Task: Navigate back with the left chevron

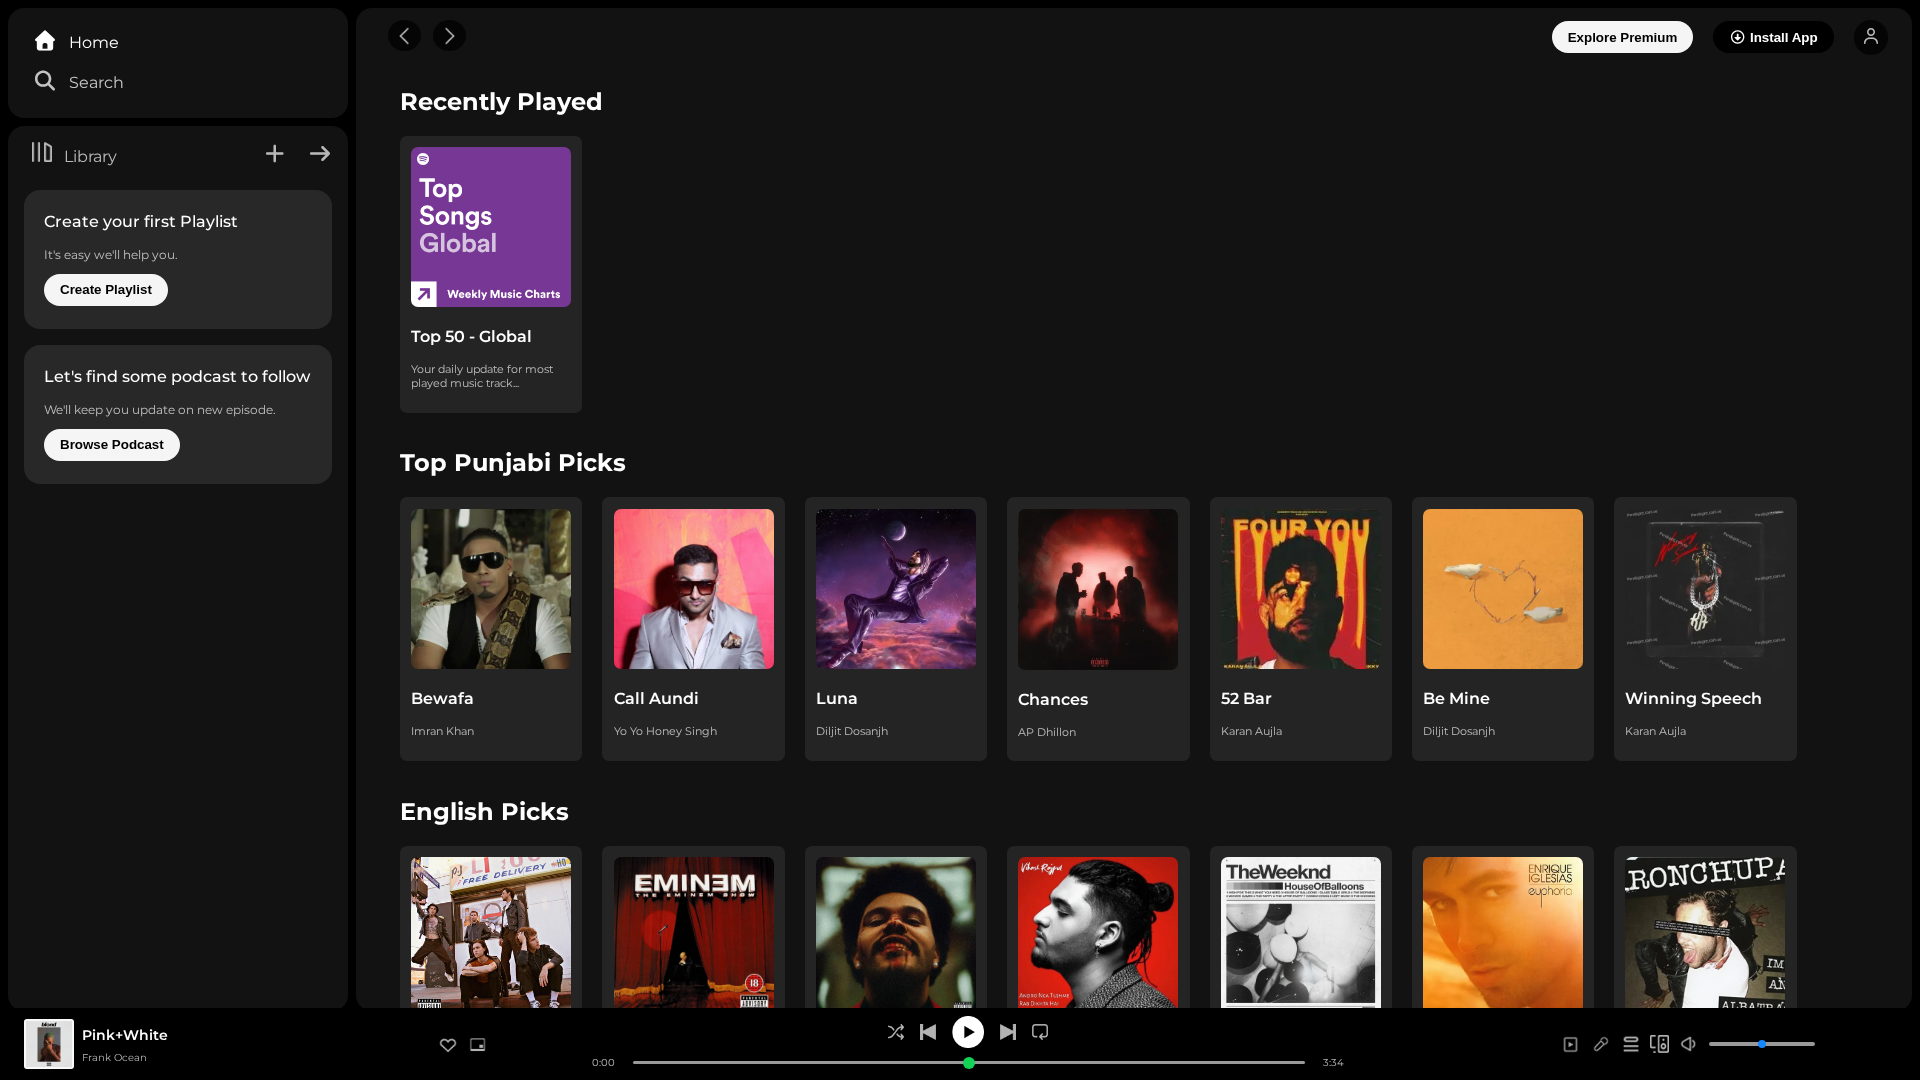Action: tap(404, 36)
